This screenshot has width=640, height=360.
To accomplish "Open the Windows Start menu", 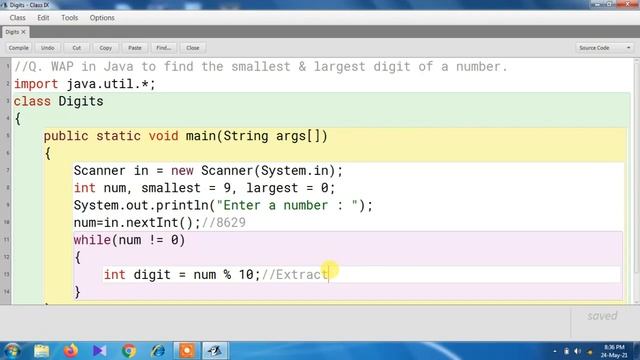I will [12, 351].
